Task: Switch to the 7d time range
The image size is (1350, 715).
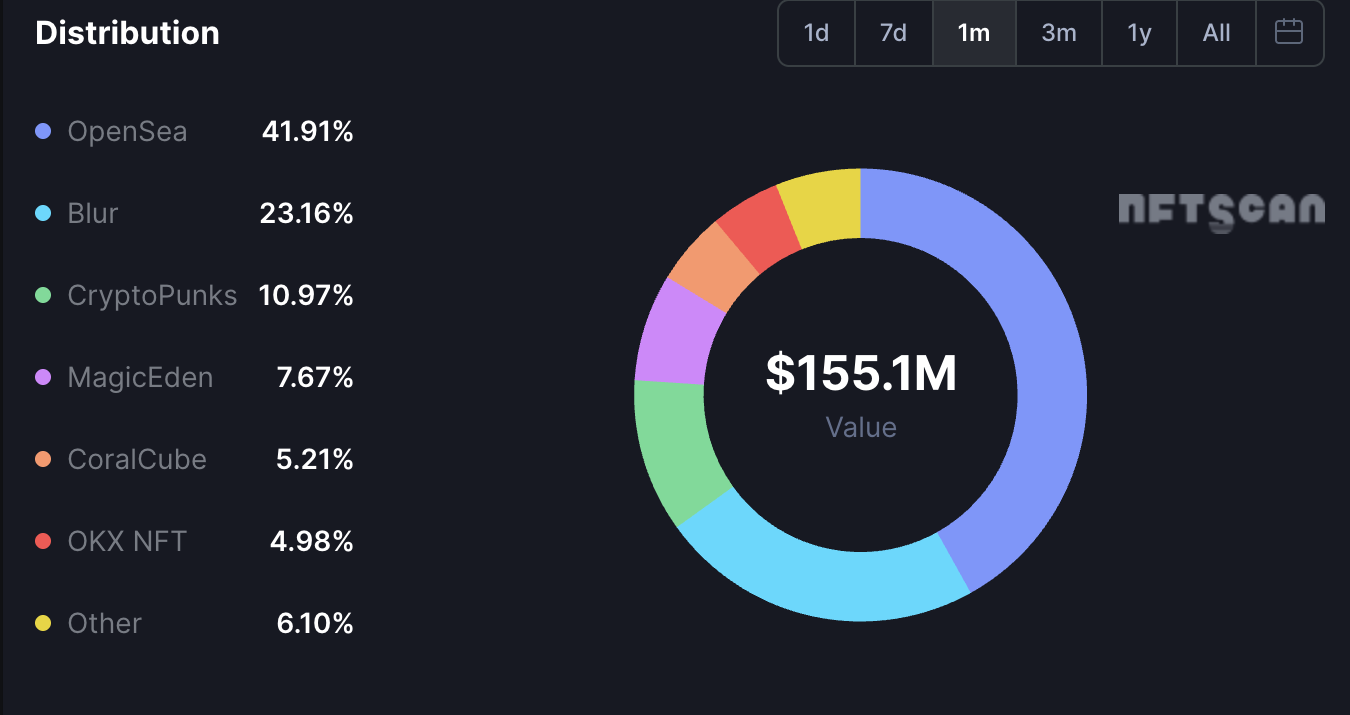Action: (x=893, y=33)
